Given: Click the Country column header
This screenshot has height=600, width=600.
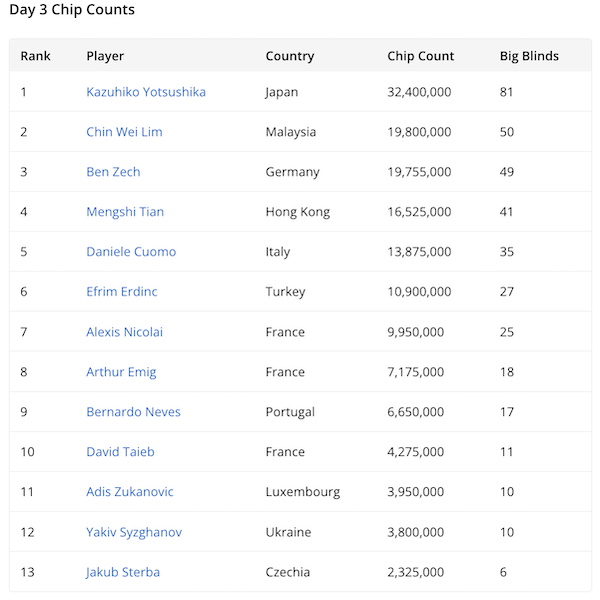Looking at the screenshot, I should 290,56.
